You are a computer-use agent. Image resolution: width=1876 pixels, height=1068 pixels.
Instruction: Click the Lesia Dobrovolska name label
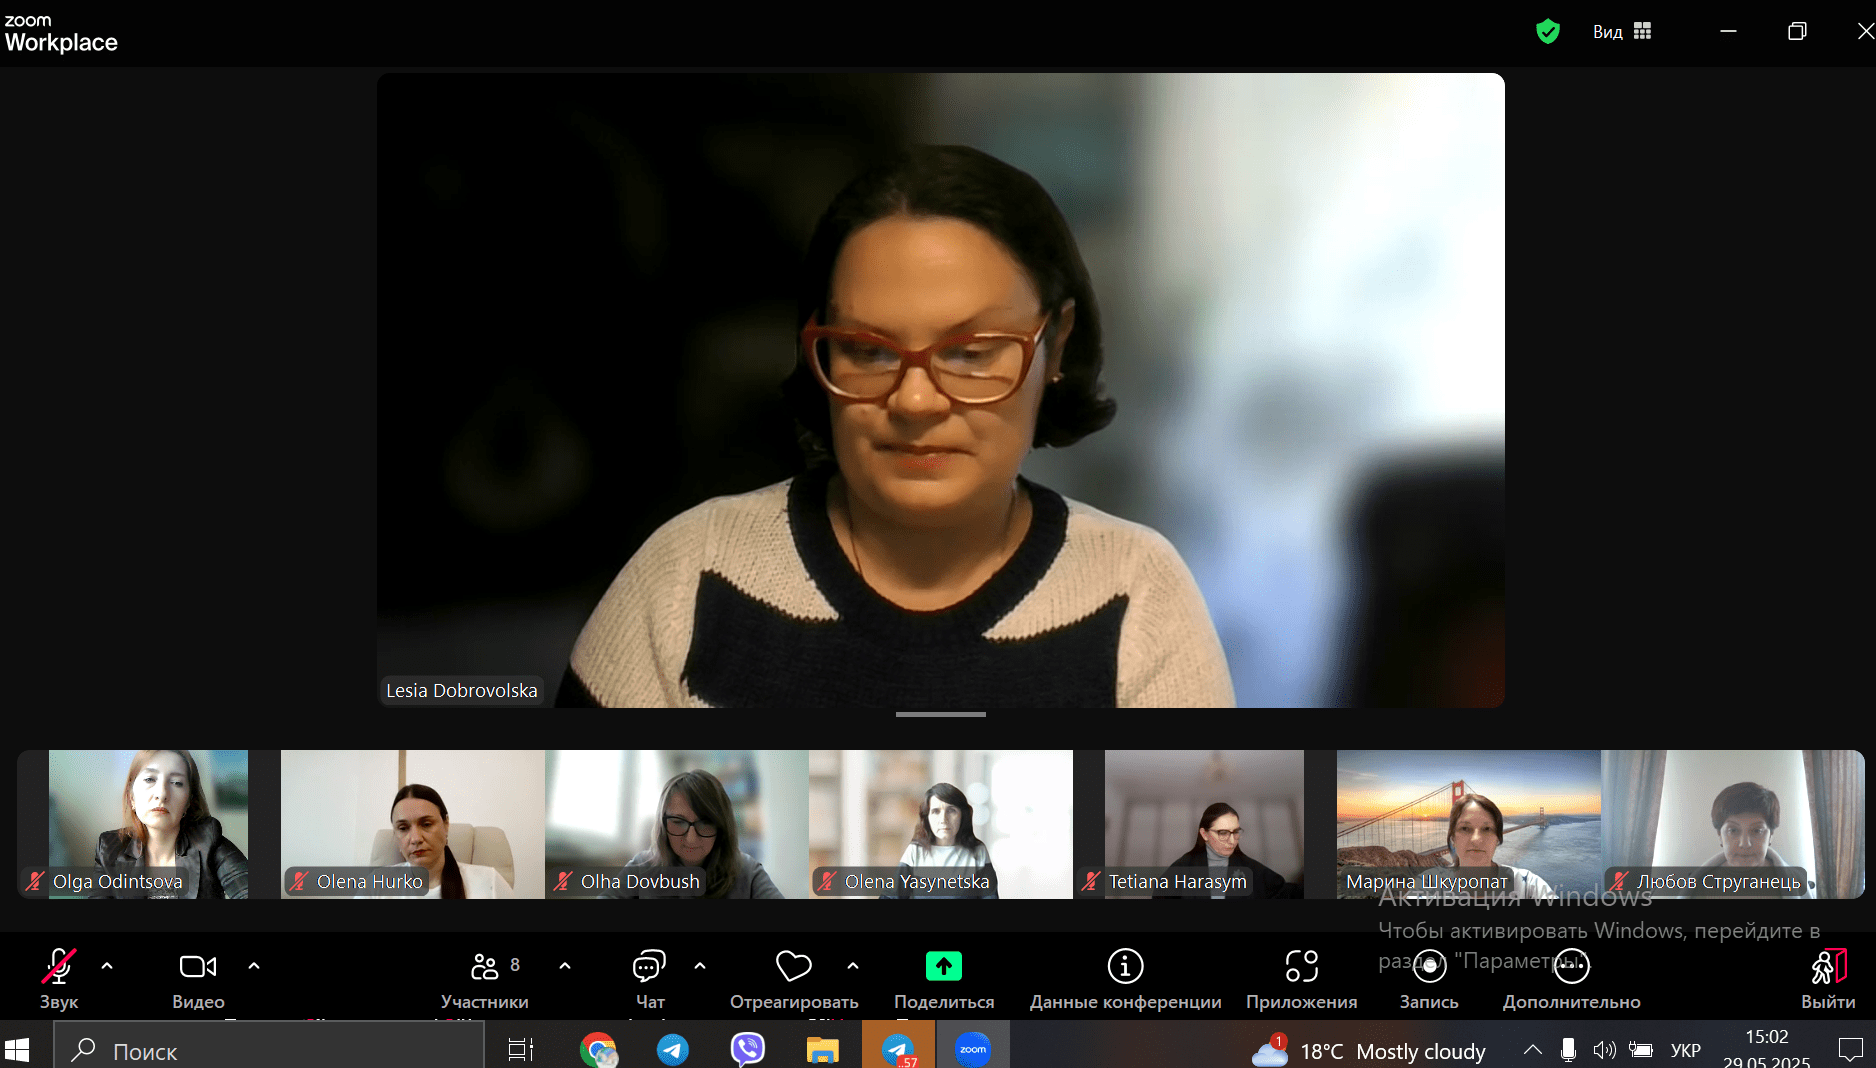462,690
